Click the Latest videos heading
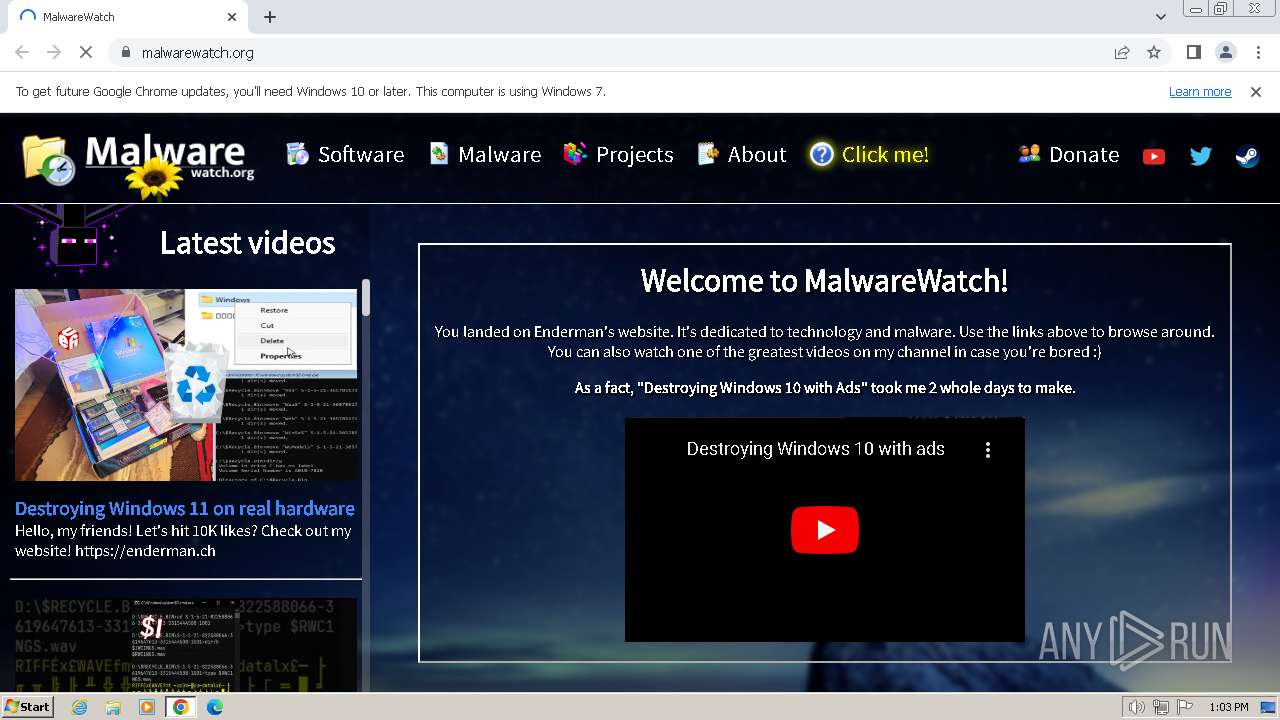This screenshot has width=1280, height=720. point(247,242)
